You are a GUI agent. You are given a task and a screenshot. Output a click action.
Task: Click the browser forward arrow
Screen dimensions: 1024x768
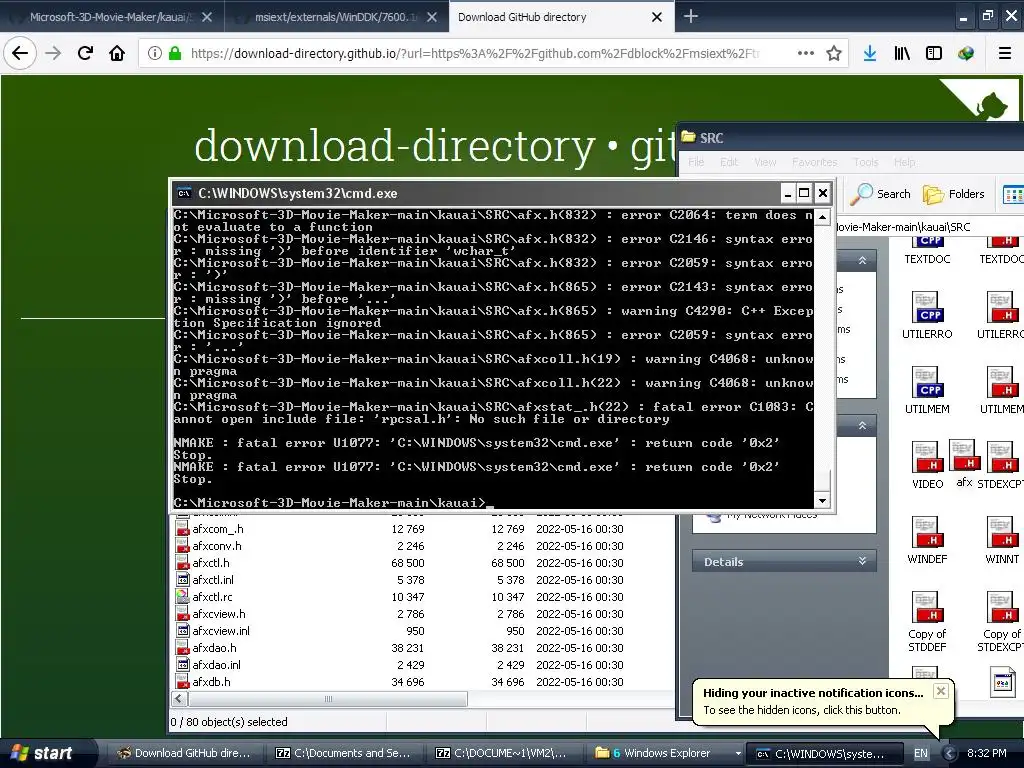(53, 53)
